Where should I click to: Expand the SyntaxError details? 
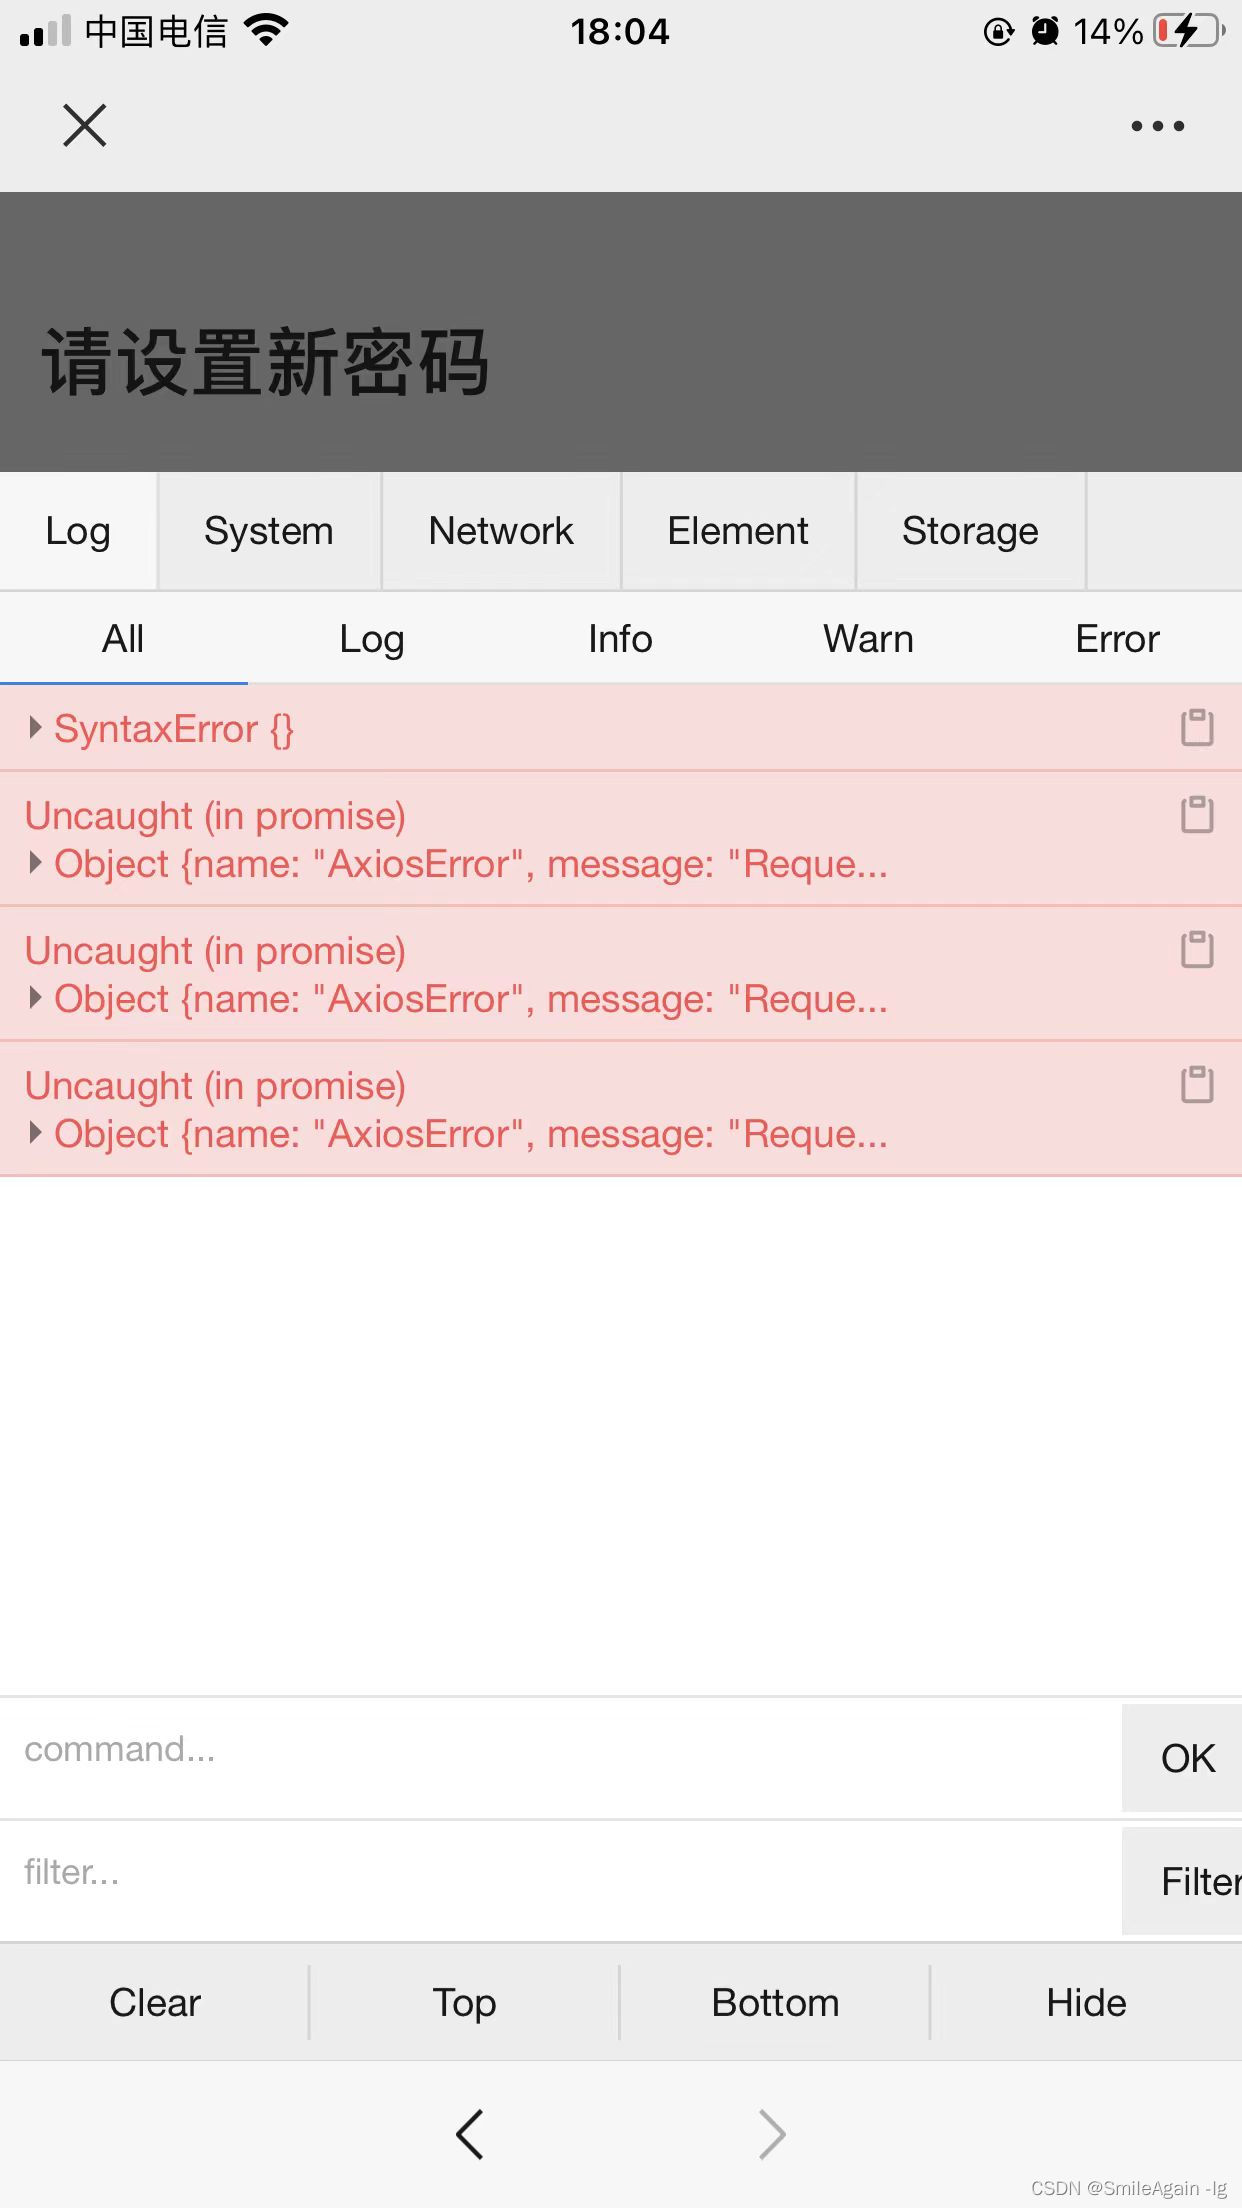coord(35,729)
